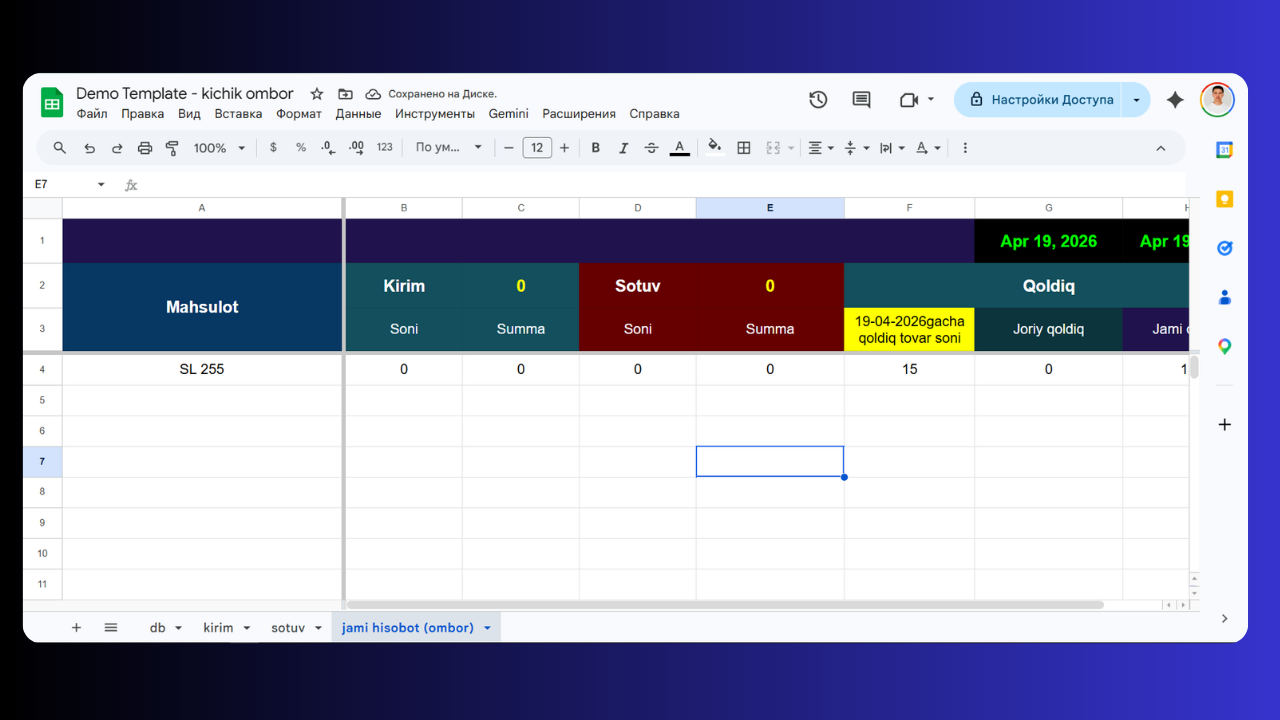The width and height of the screenshot is (1280, 720).
Task: Open Google Keep side panel icon
Action: 1224,199
